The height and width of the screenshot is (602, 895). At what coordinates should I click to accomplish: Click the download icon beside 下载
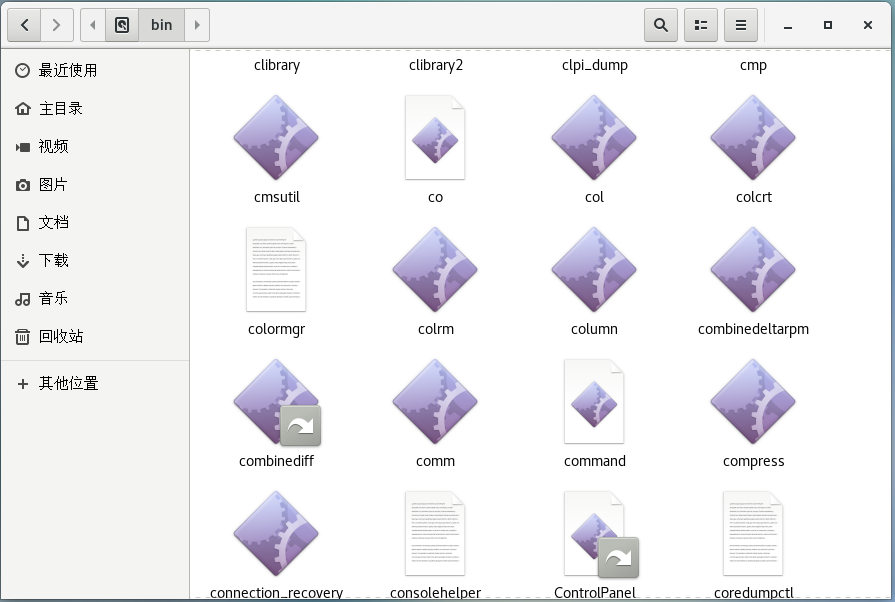click(x=22, y=261)
